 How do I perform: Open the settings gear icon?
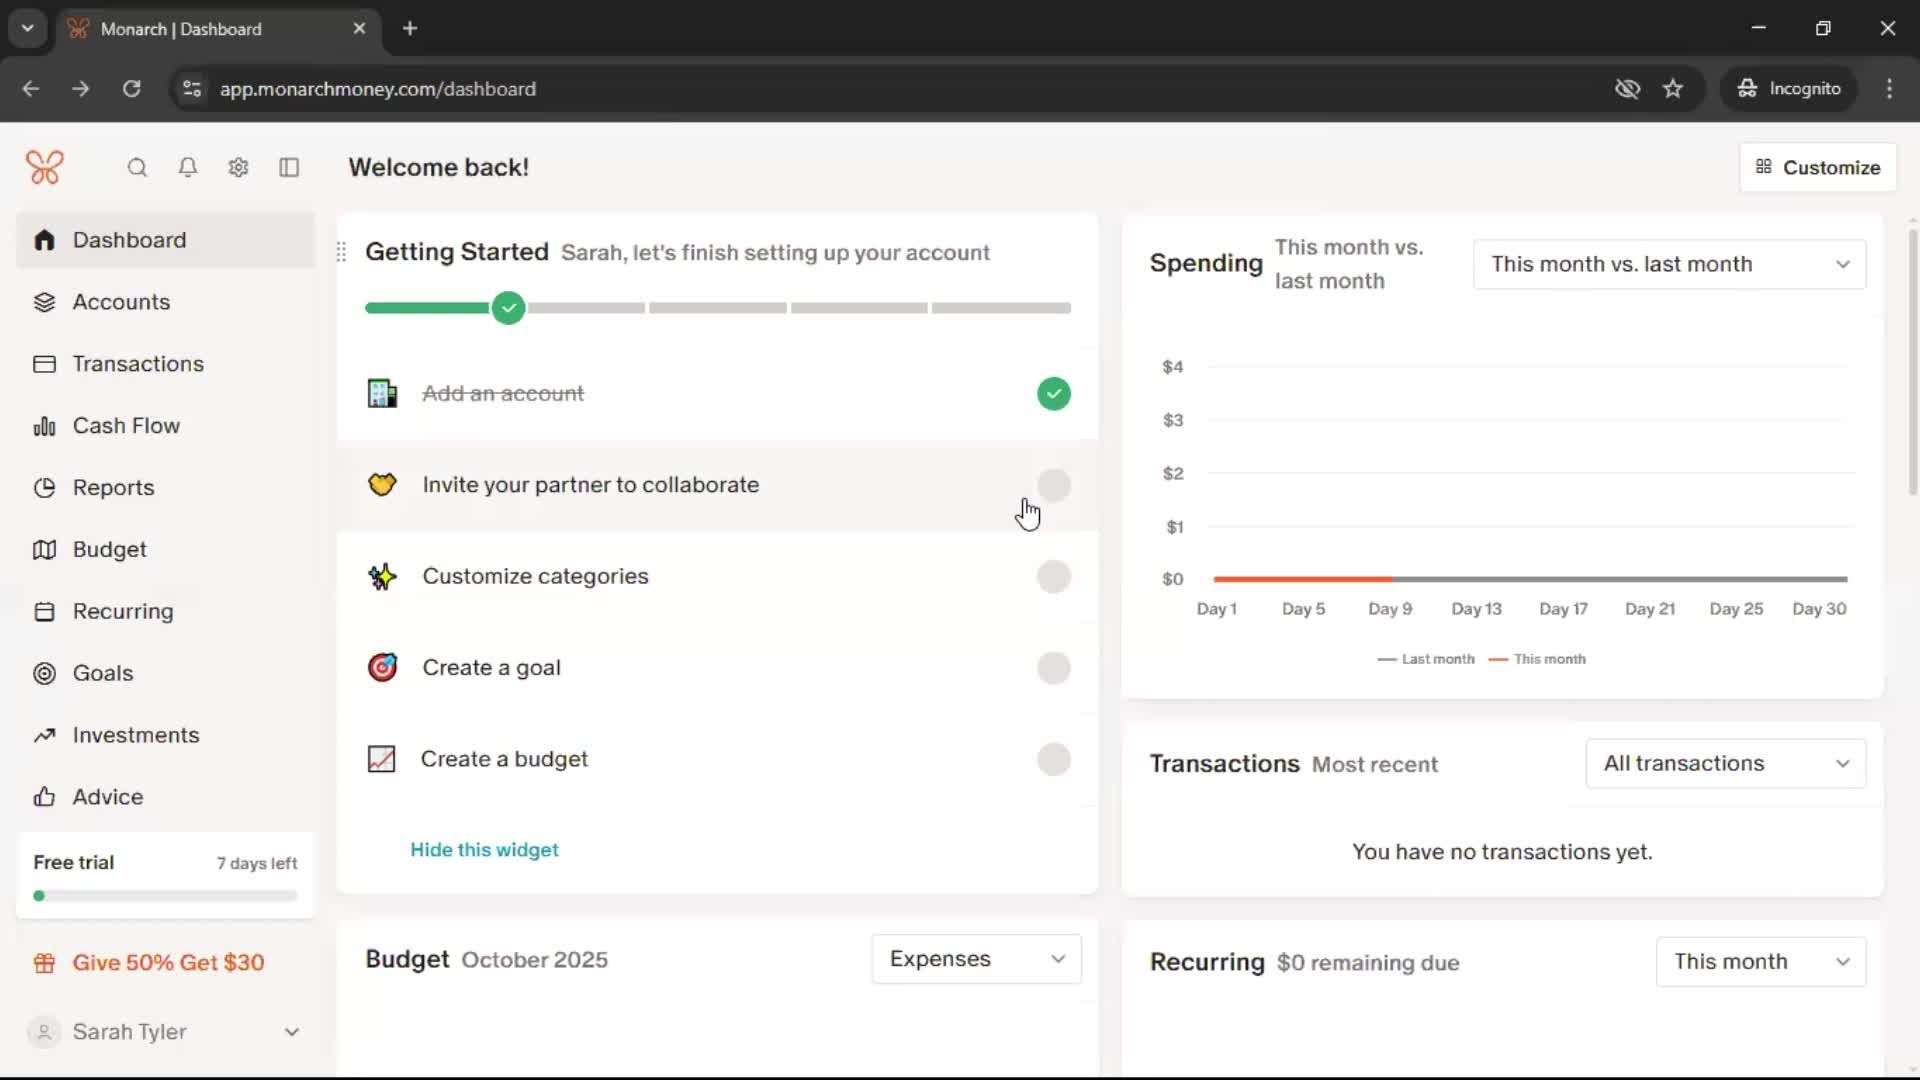click(x=238, y=167)
